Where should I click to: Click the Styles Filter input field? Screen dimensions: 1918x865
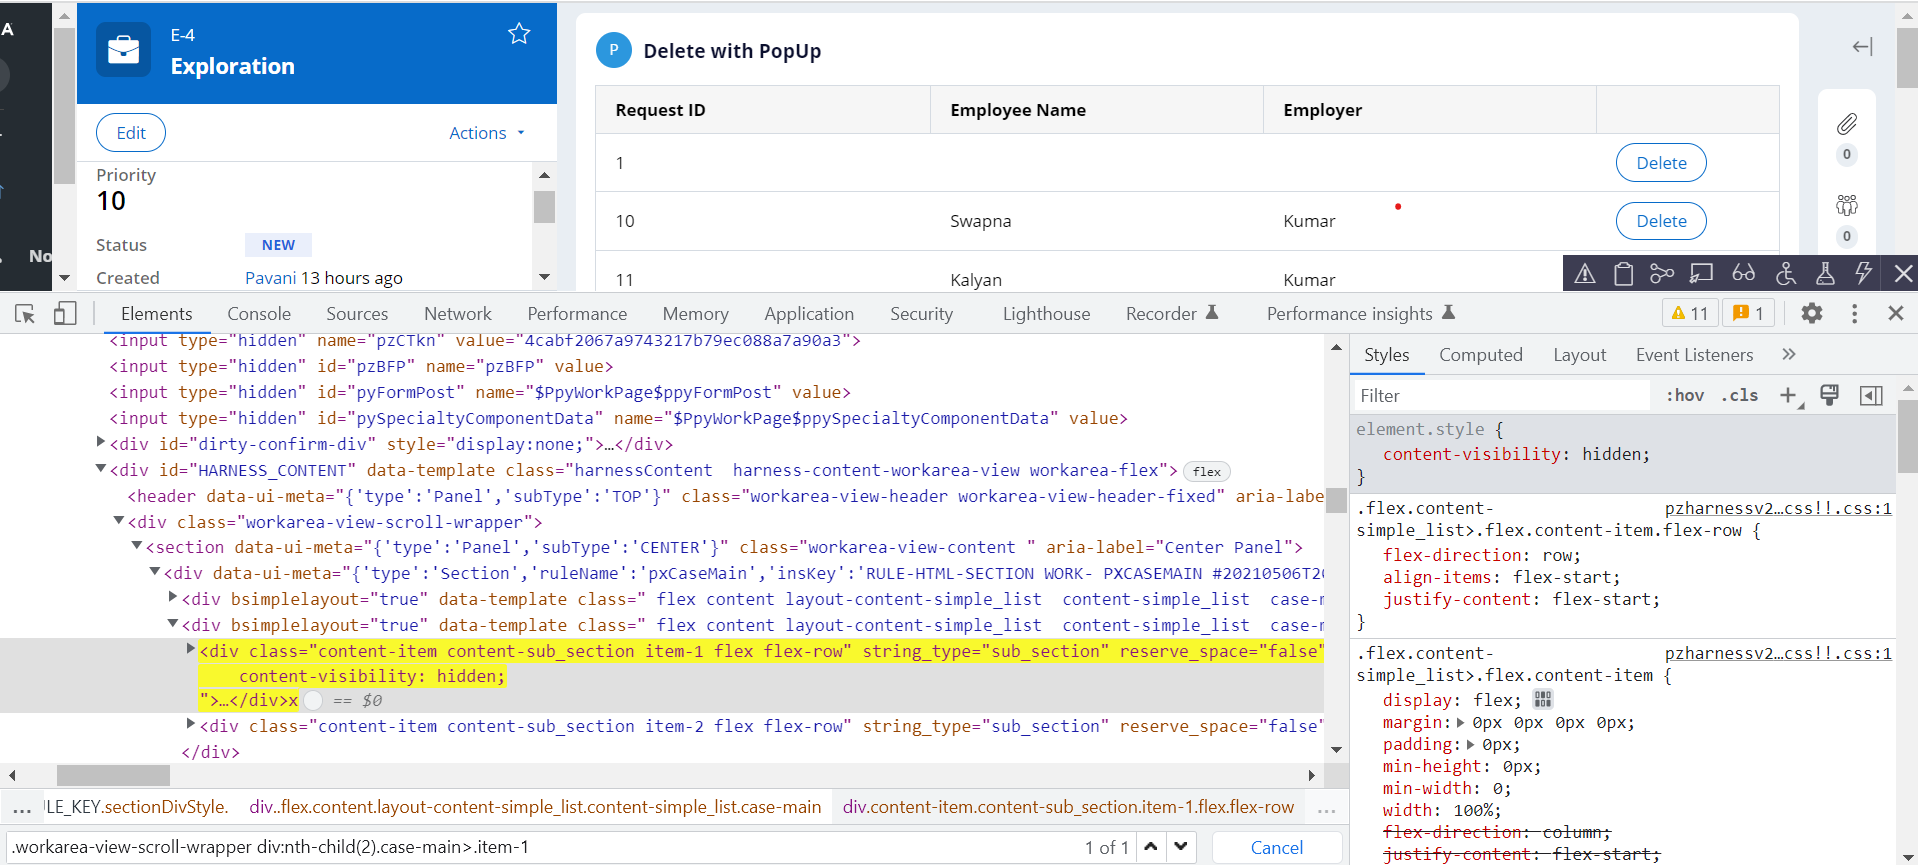(x=1502, y=396)
